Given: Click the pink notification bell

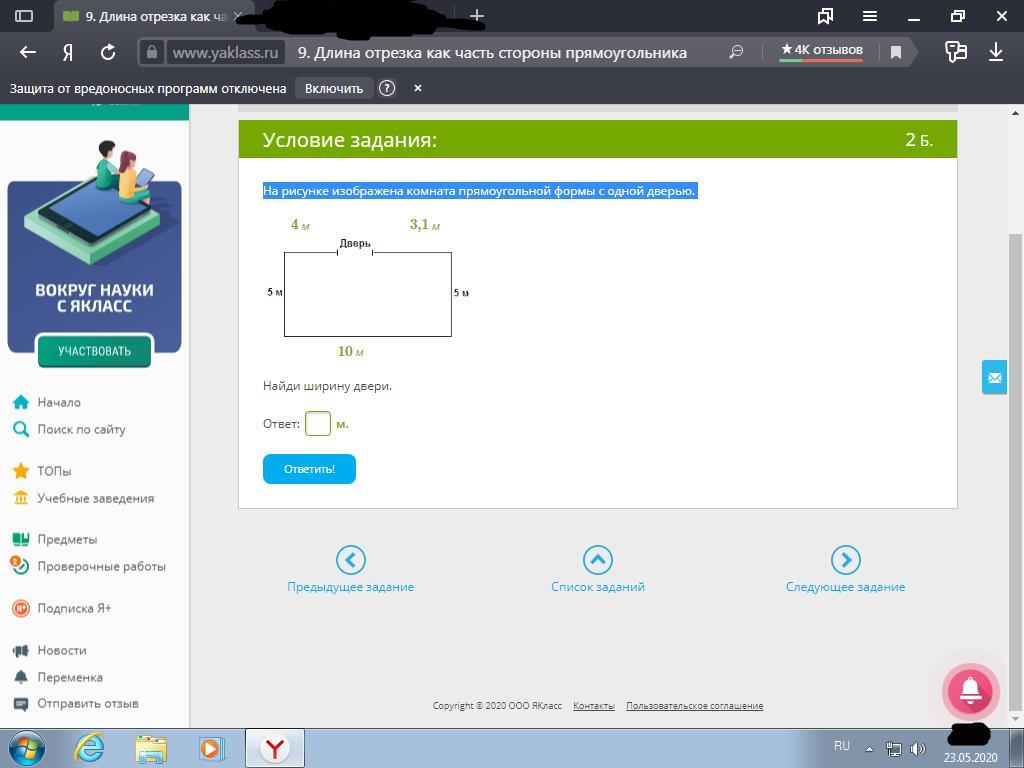Looking at the screenshot, I should [970, 690].
